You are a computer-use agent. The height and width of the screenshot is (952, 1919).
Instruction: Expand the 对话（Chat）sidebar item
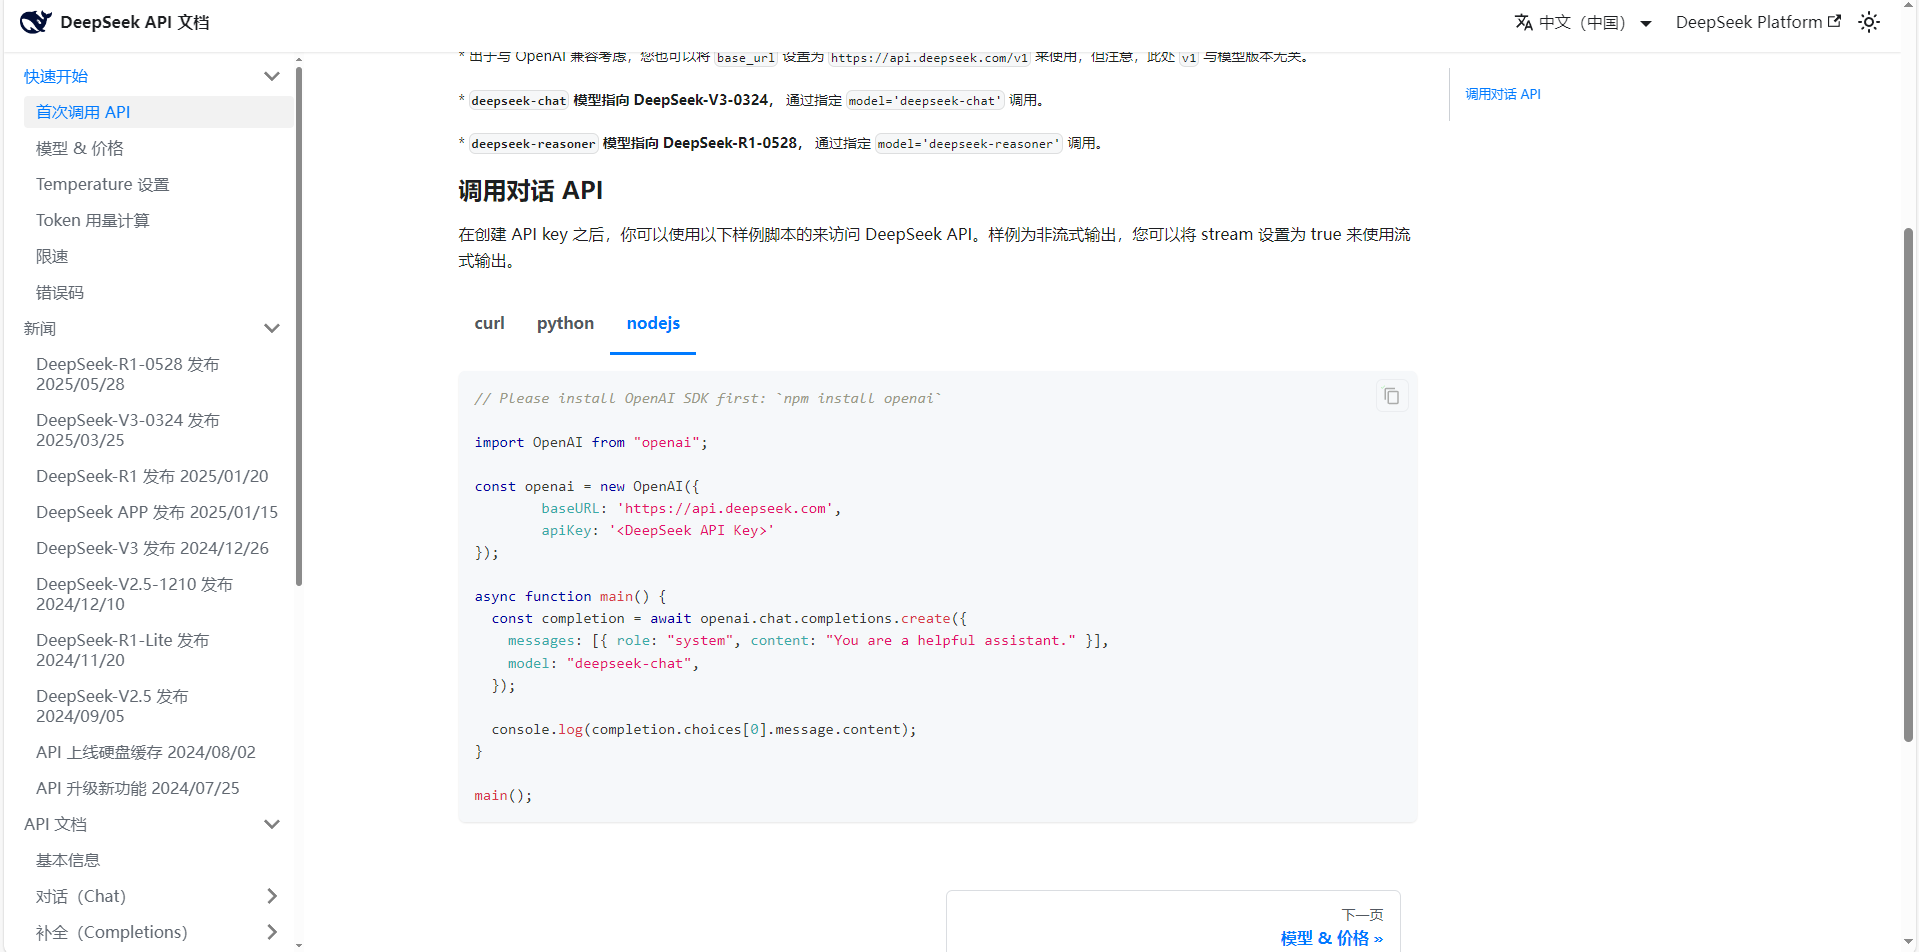click(x=271, y=896)
